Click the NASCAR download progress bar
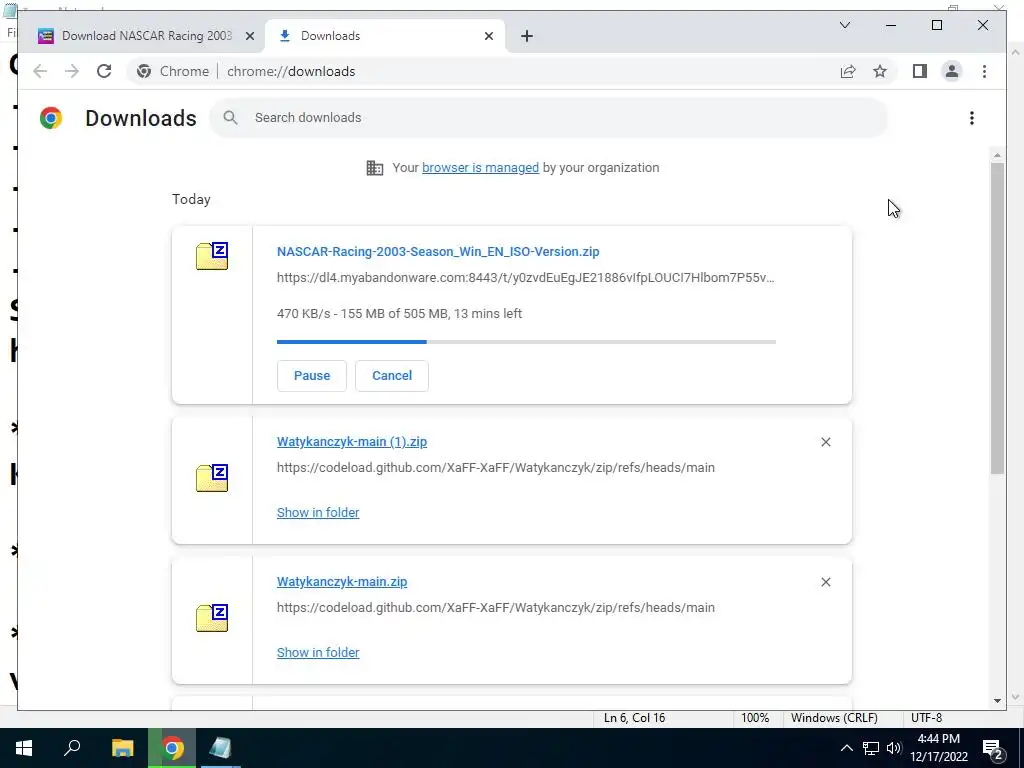 point(526,342)
